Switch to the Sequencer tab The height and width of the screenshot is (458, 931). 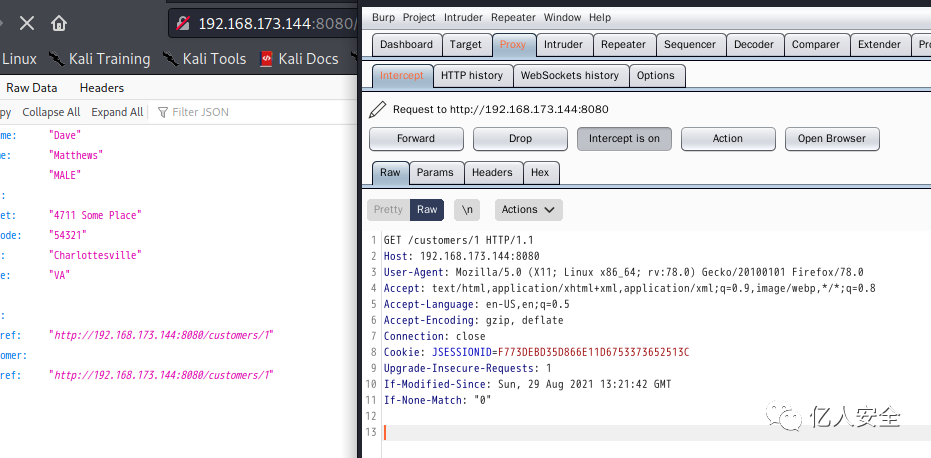tap(690, 45)
